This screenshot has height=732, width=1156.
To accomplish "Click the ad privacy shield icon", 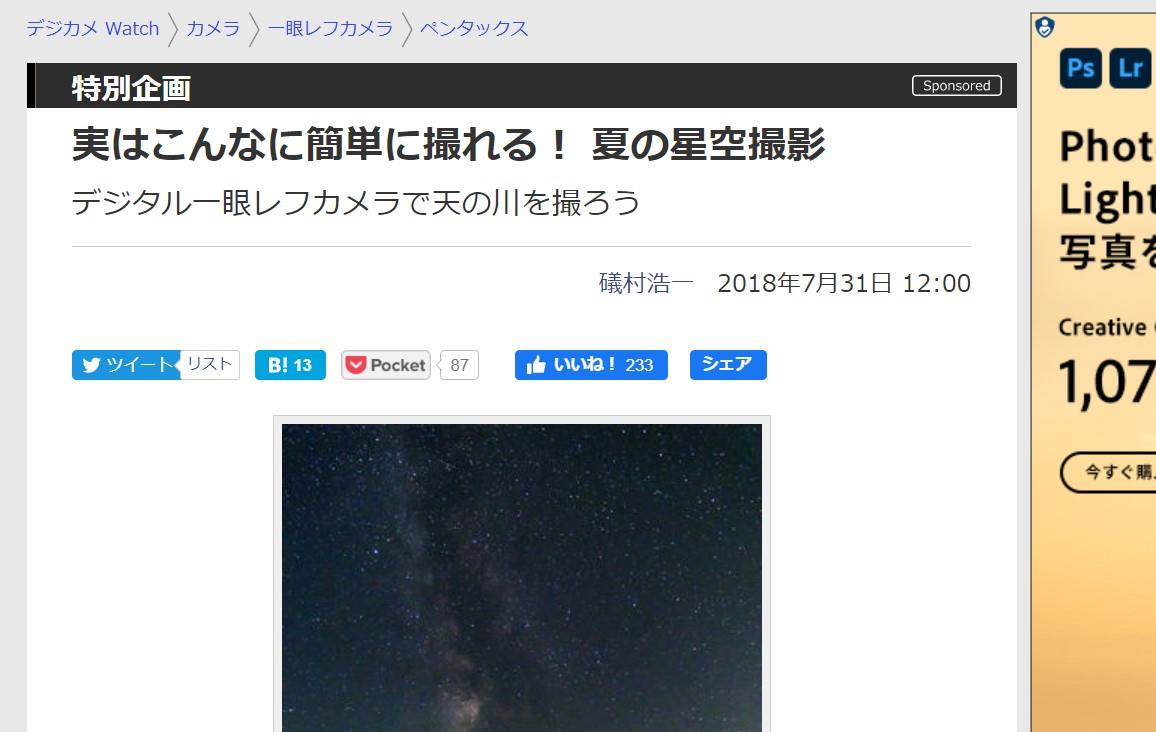I will click(1045, 27).
